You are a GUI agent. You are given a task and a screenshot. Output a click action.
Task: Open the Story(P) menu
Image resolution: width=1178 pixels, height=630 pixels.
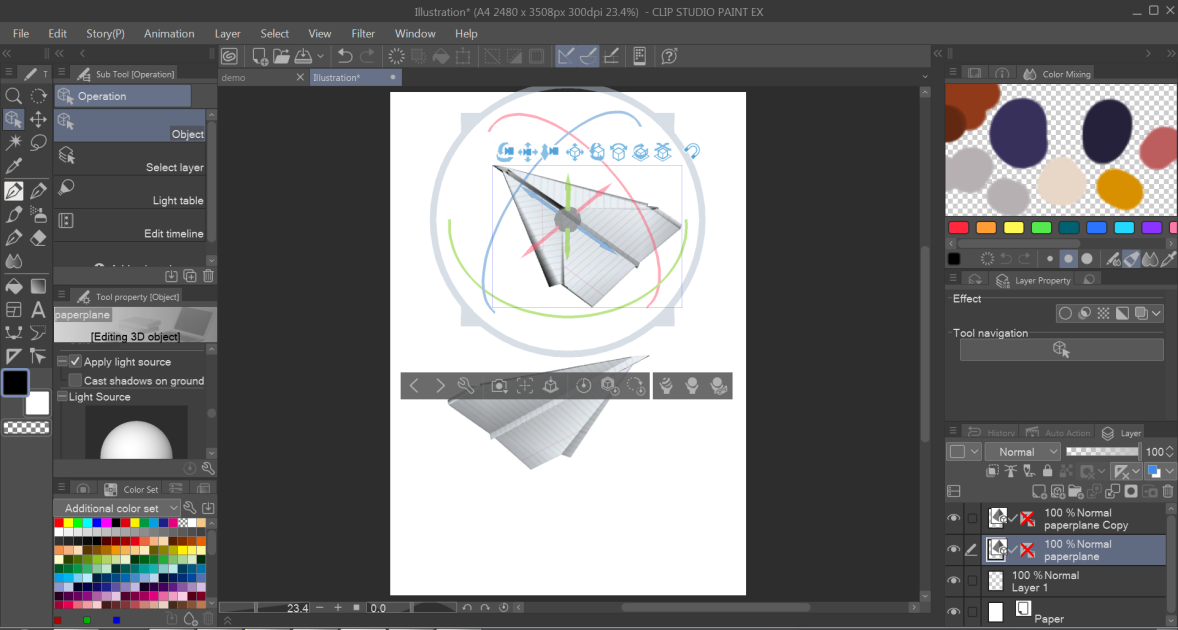[x=105, y=34]
